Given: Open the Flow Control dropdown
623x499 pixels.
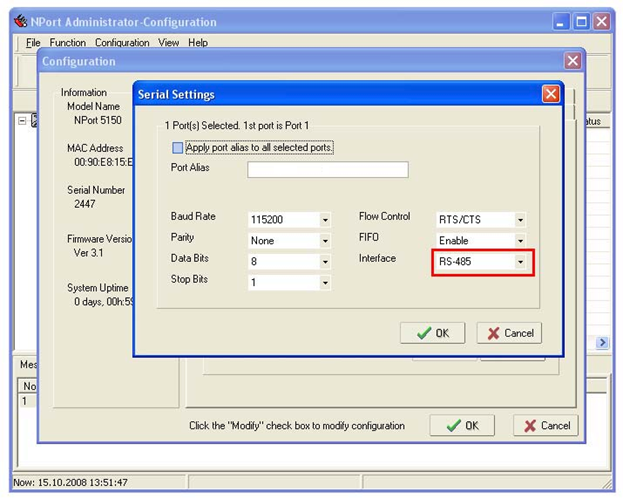Looking at the screenshot, I should coord(520,220).
